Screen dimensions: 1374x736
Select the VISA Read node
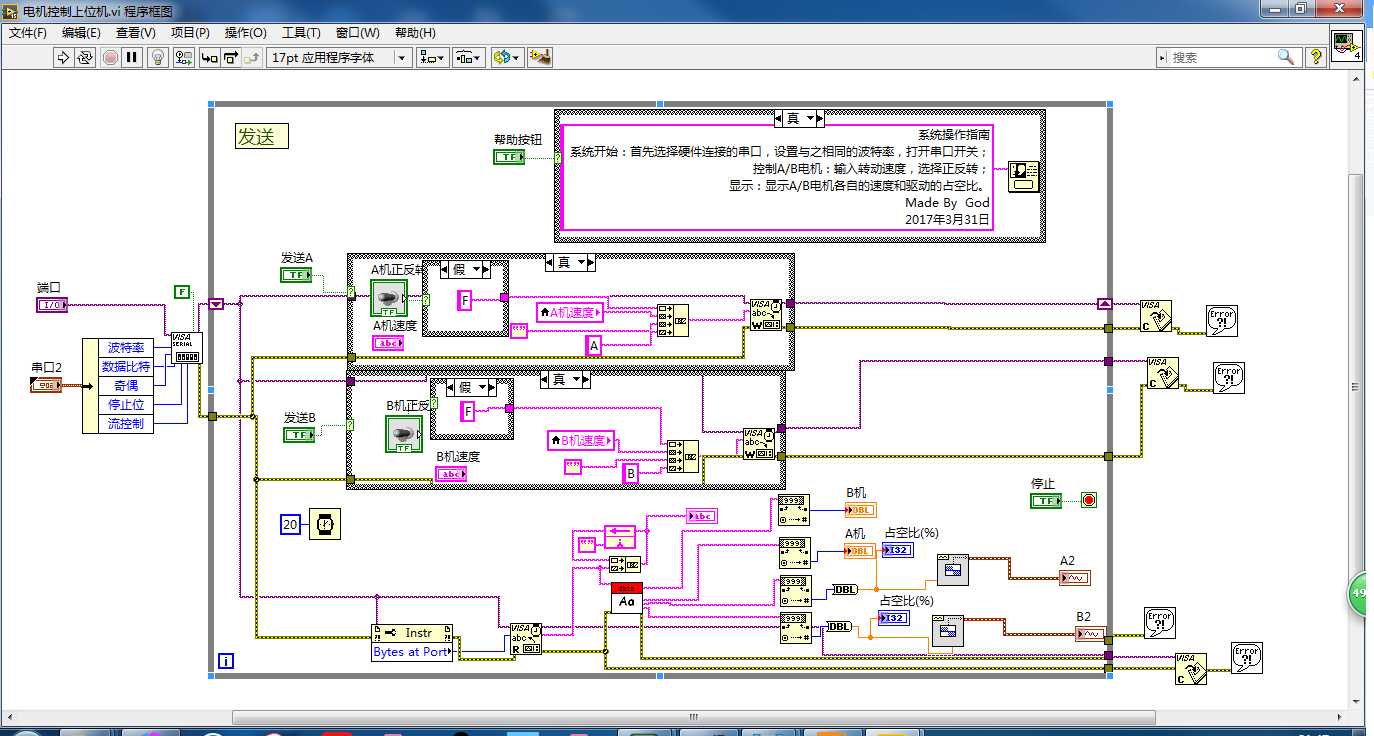526,639
